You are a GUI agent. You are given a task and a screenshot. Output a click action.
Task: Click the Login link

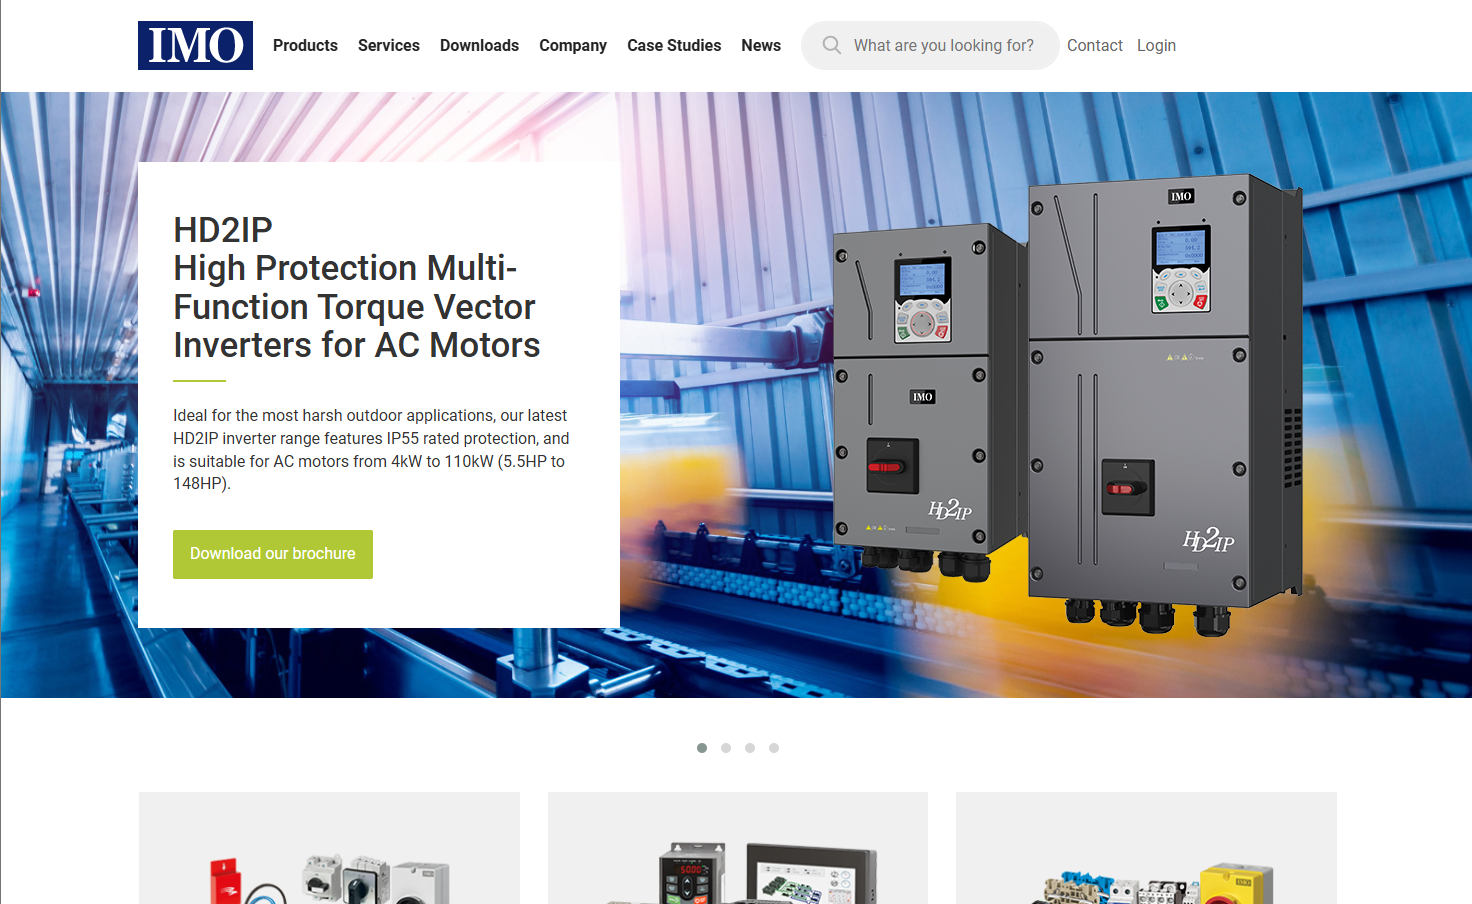click(1156, 46)
